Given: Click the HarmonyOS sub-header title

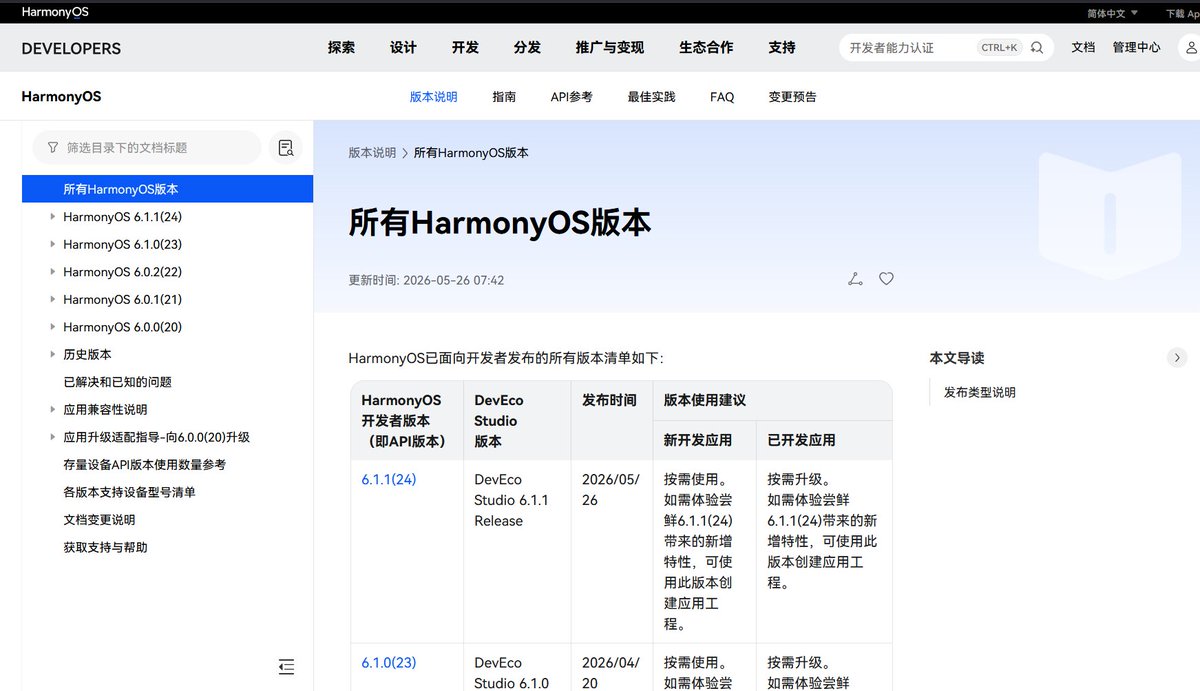Looking at the screenshot, I should coord(61,97).
